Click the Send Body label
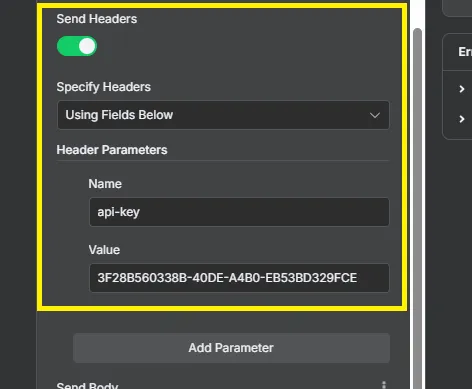The image size is (472, 389). click(87, 385)
